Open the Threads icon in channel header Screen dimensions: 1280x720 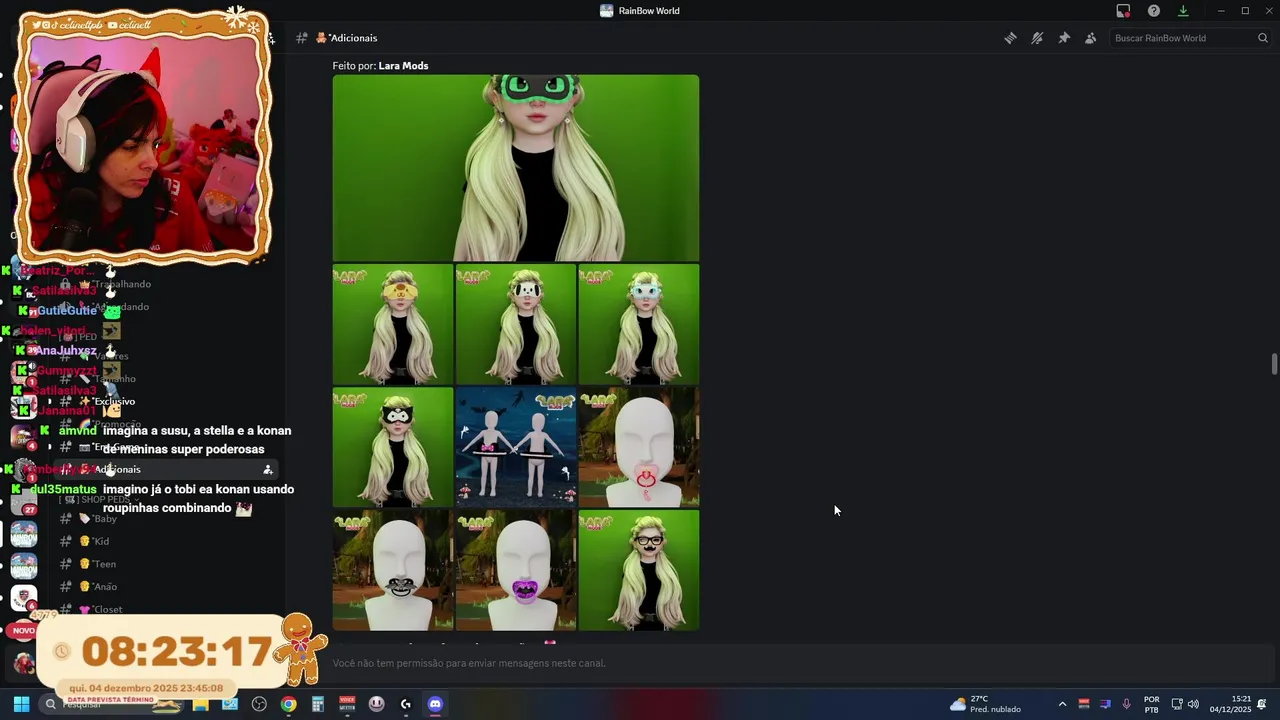(x=1010, y=38)
